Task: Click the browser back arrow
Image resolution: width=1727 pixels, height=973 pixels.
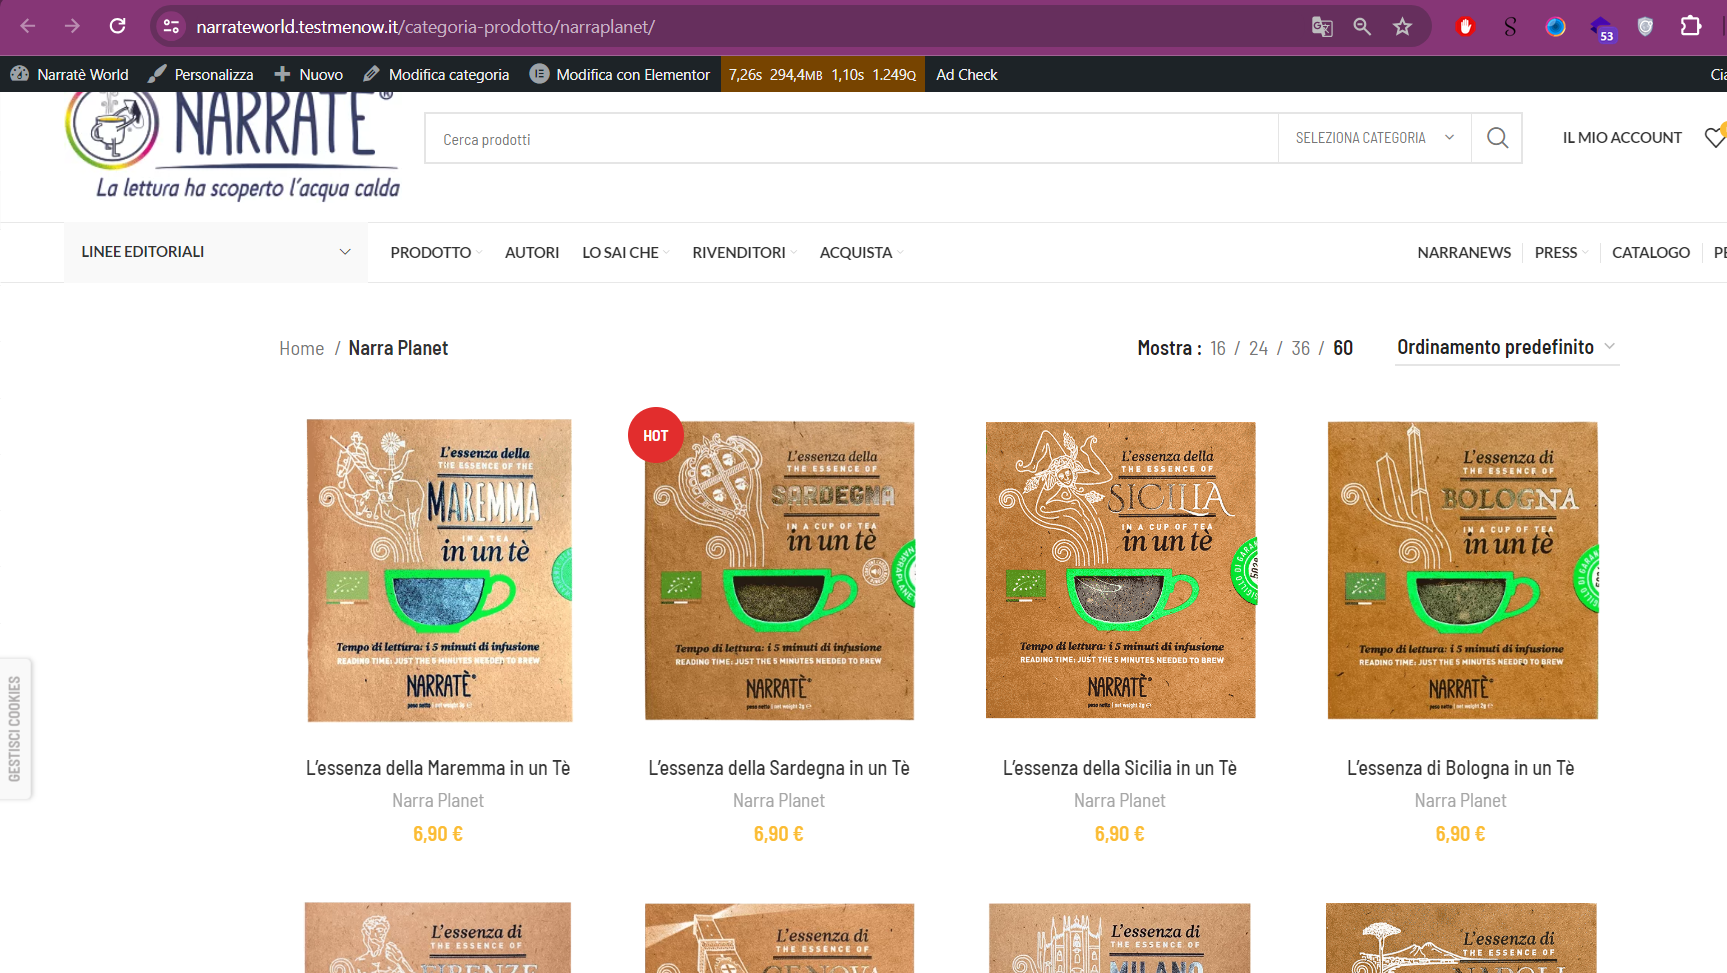Action: pos(28,26)
